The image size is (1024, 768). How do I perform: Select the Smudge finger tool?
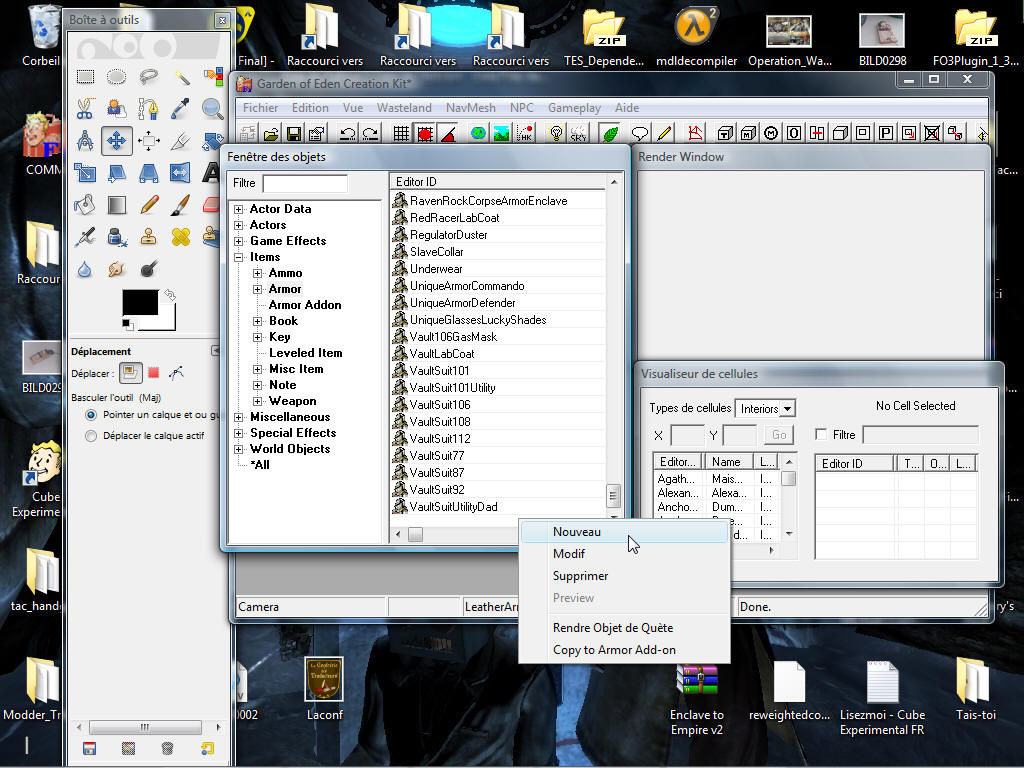pos(117,268)
